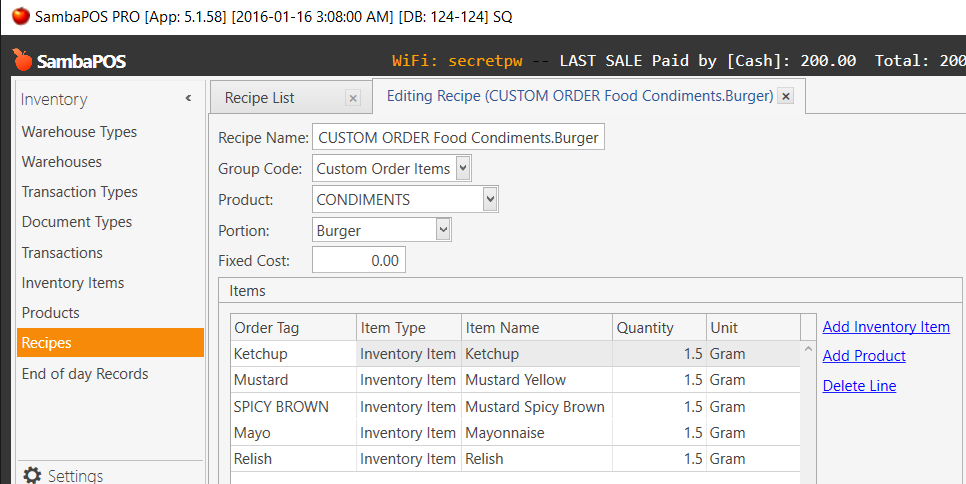This screenshot has width=966, height=484.
Task: Select the Ketchup order tag cell
Action: (x=294, y=354)
